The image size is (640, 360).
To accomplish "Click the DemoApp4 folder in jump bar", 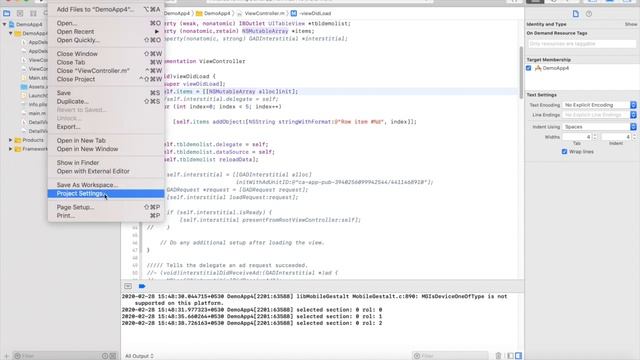I will [x=213, y=13].
